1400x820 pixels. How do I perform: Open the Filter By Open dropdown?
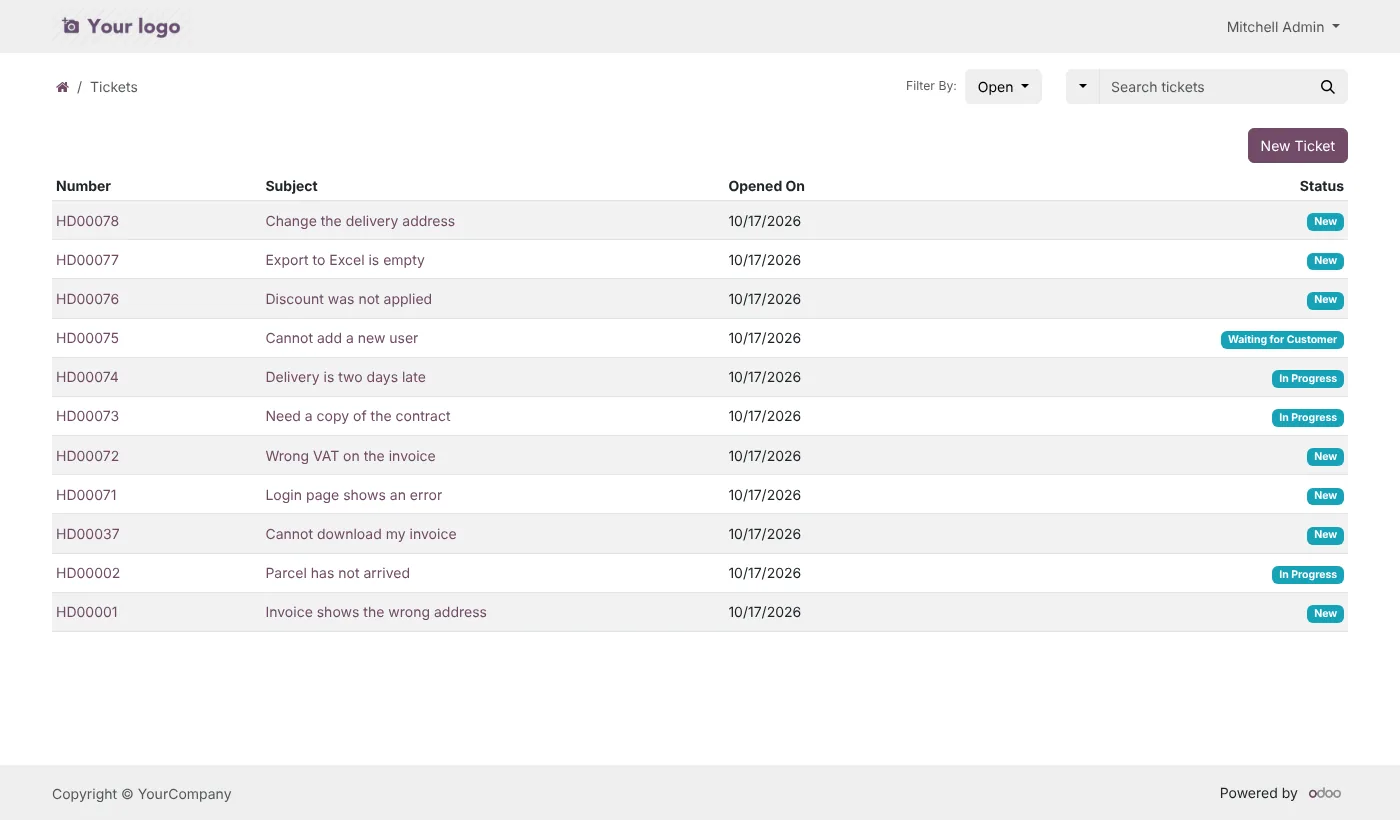[x=1003, y=87]
